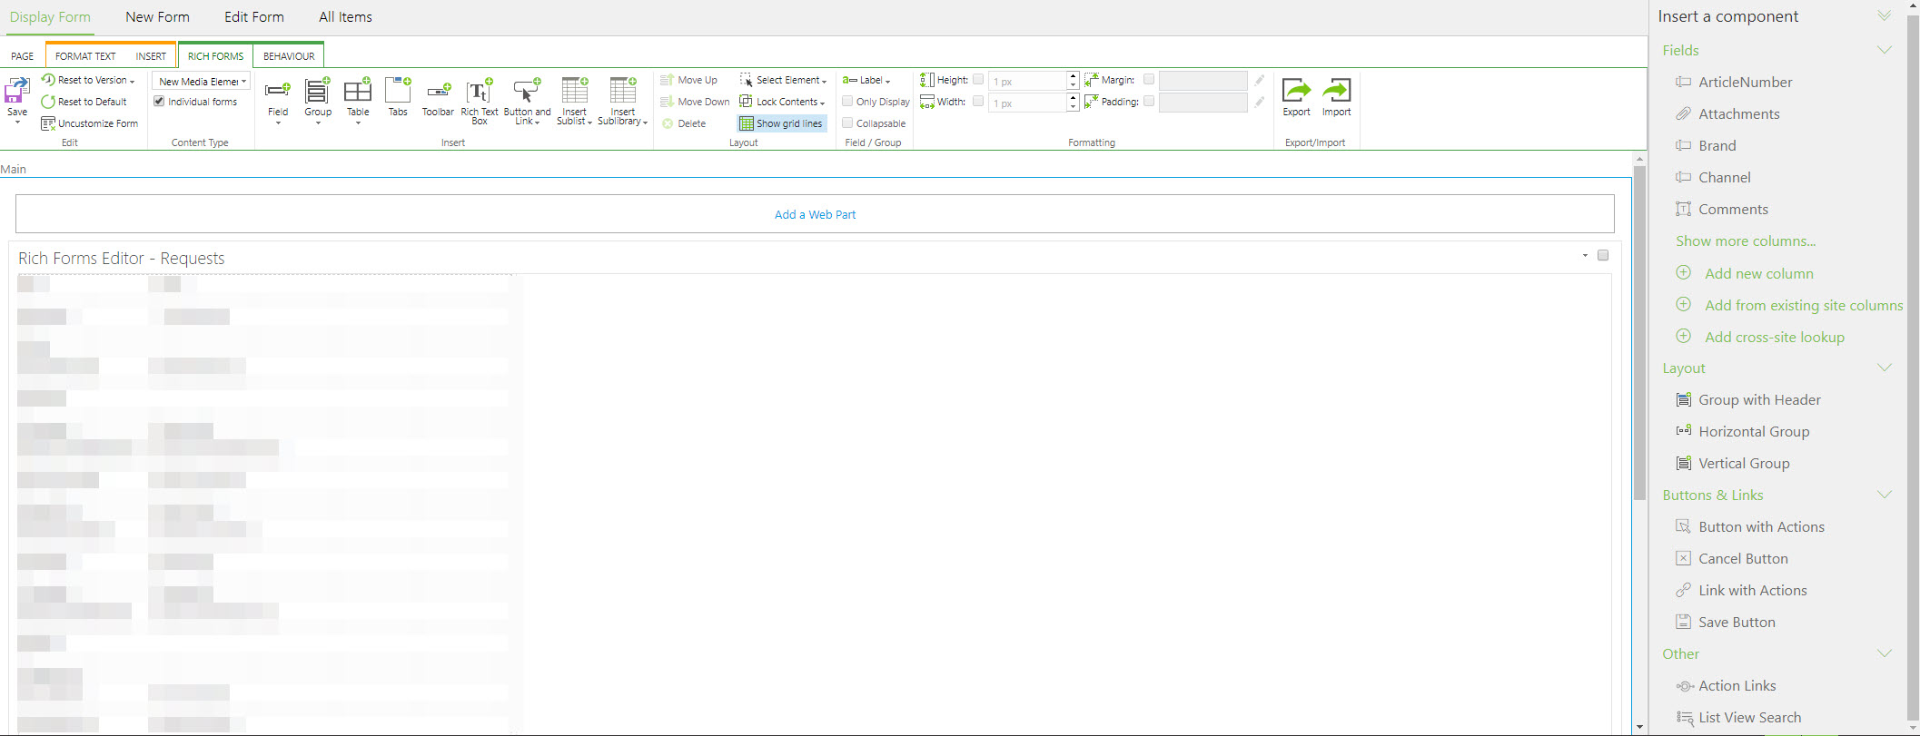The width and height of the screenshot is (1920, 736).
Task: Click the Tabs insert icon
Action: click(x=398, y=92)
